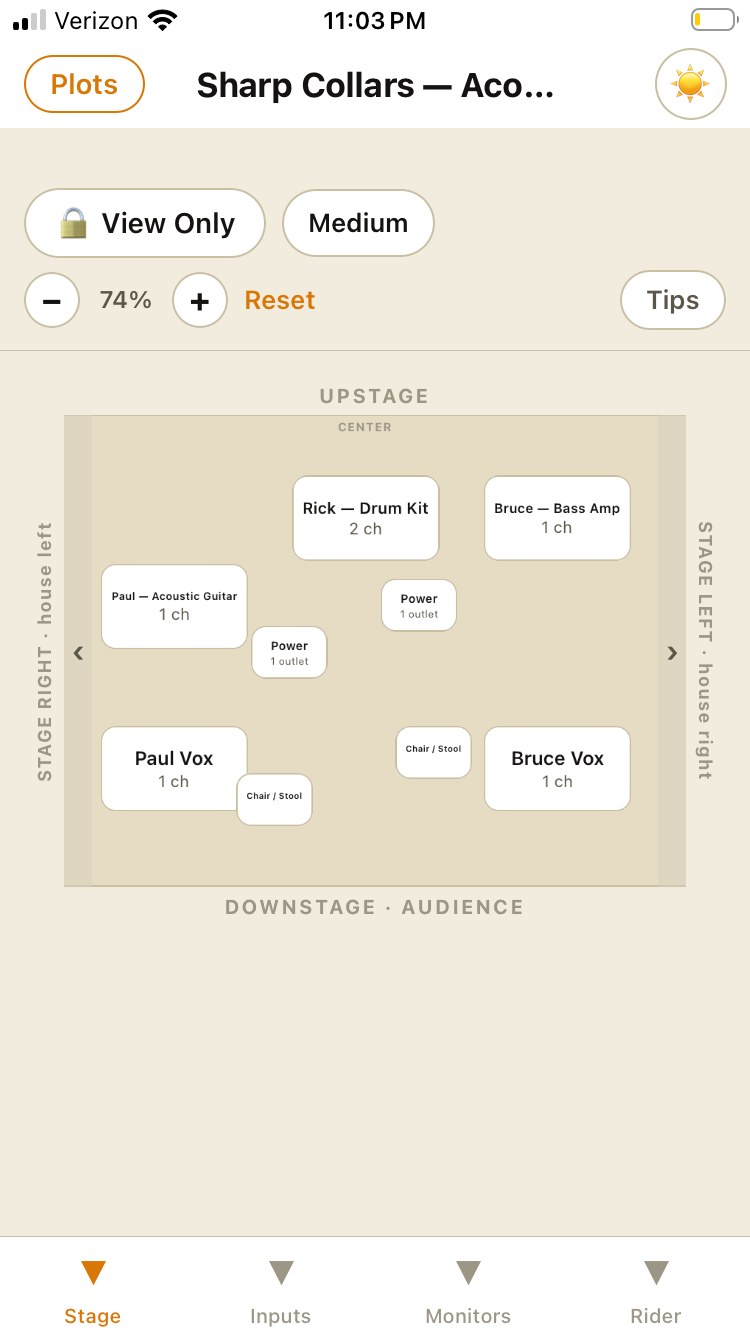Change the Medium stage size option
The image size is (750, 1334).
click(x=358, y=223)
